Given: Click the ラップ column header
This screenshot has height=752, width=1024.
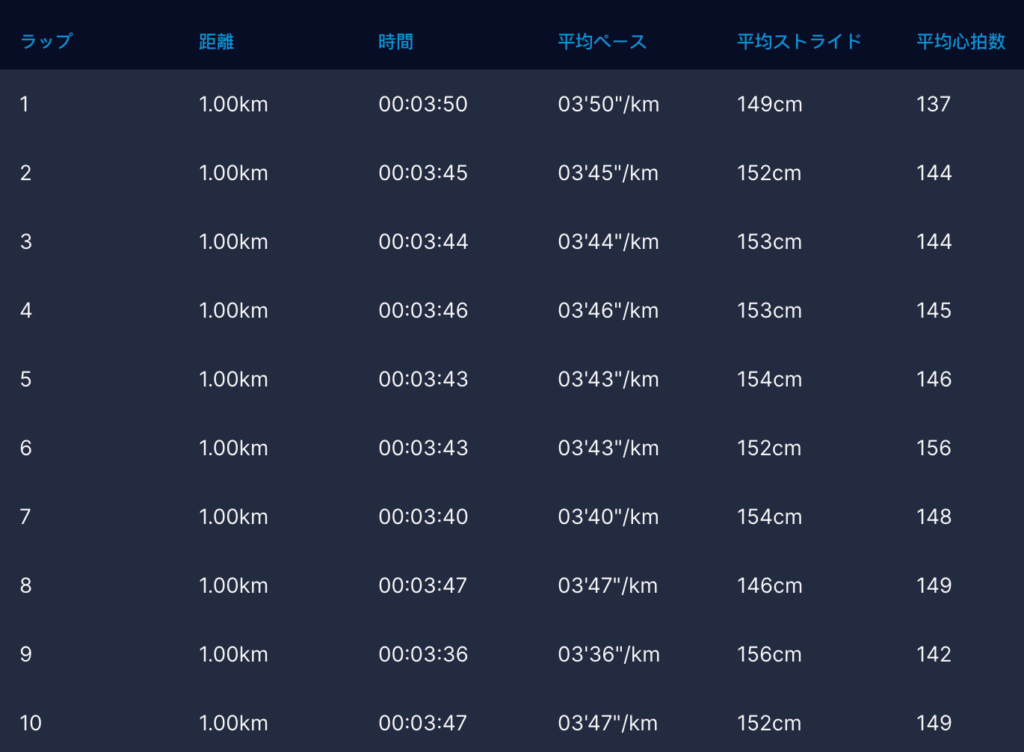Looking at the screenshot, I should pyautogui.click(x=46, y=42).
